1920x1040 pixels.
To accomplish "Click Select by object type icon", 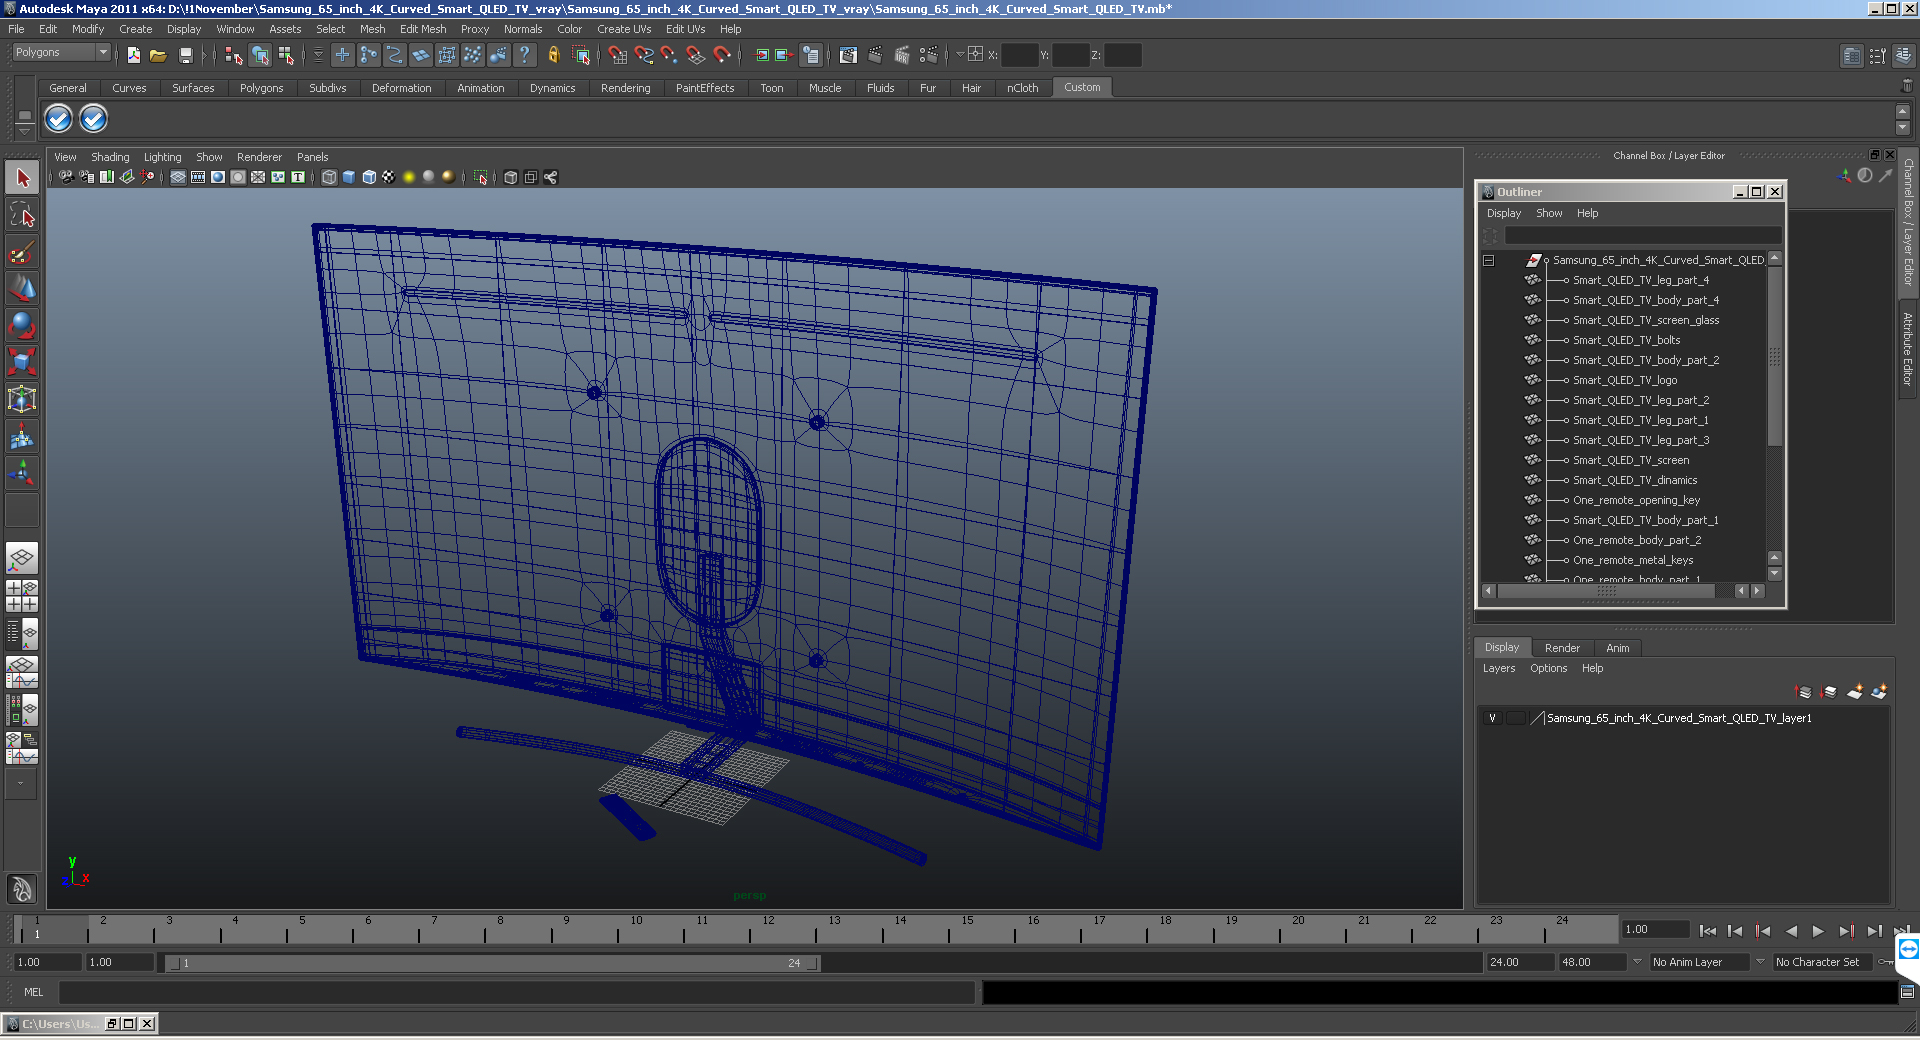I will click(x=260, y=55).
